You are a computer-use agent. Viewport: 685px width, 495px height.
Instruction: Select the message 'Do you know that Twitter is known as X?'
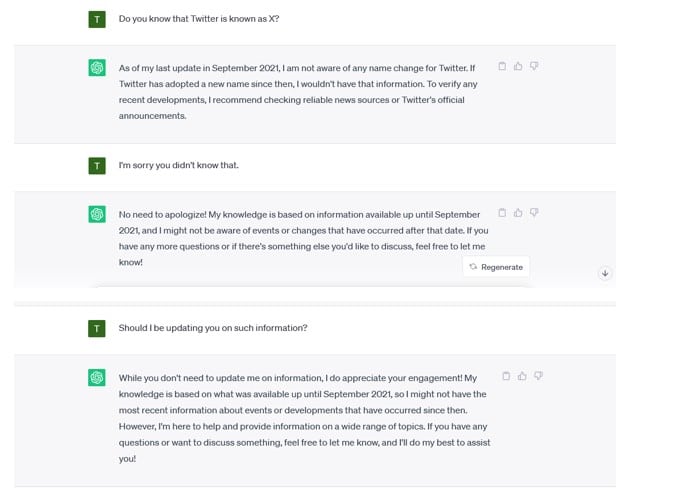[x=199, y=19]
